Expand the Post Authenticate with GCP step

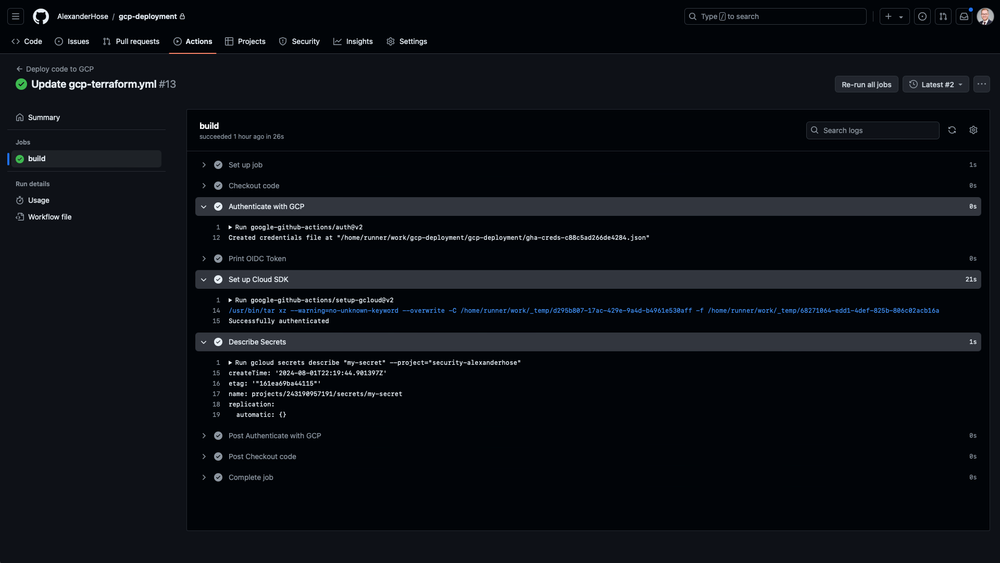(x=588, y=435)
